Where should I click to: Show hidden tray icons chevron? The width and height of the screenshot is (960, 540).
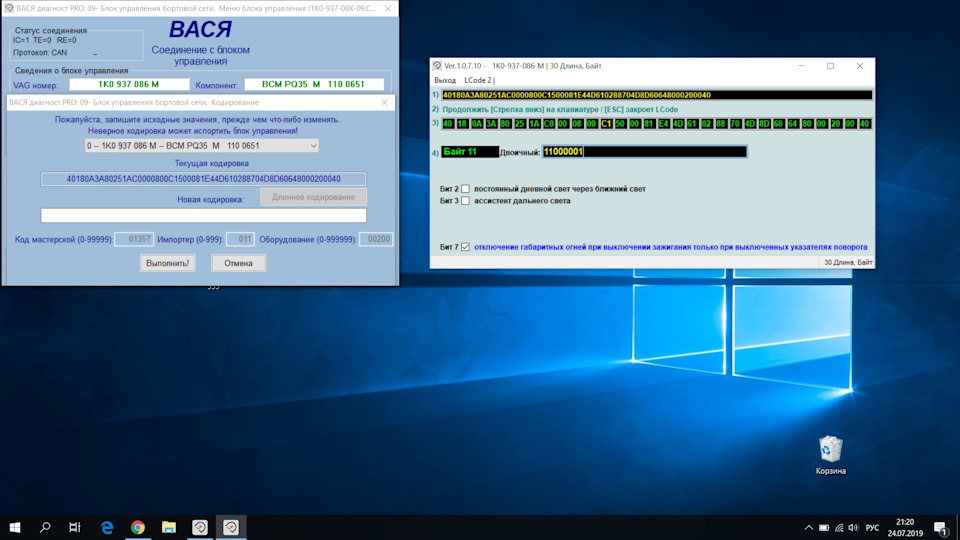pos(808,528)
